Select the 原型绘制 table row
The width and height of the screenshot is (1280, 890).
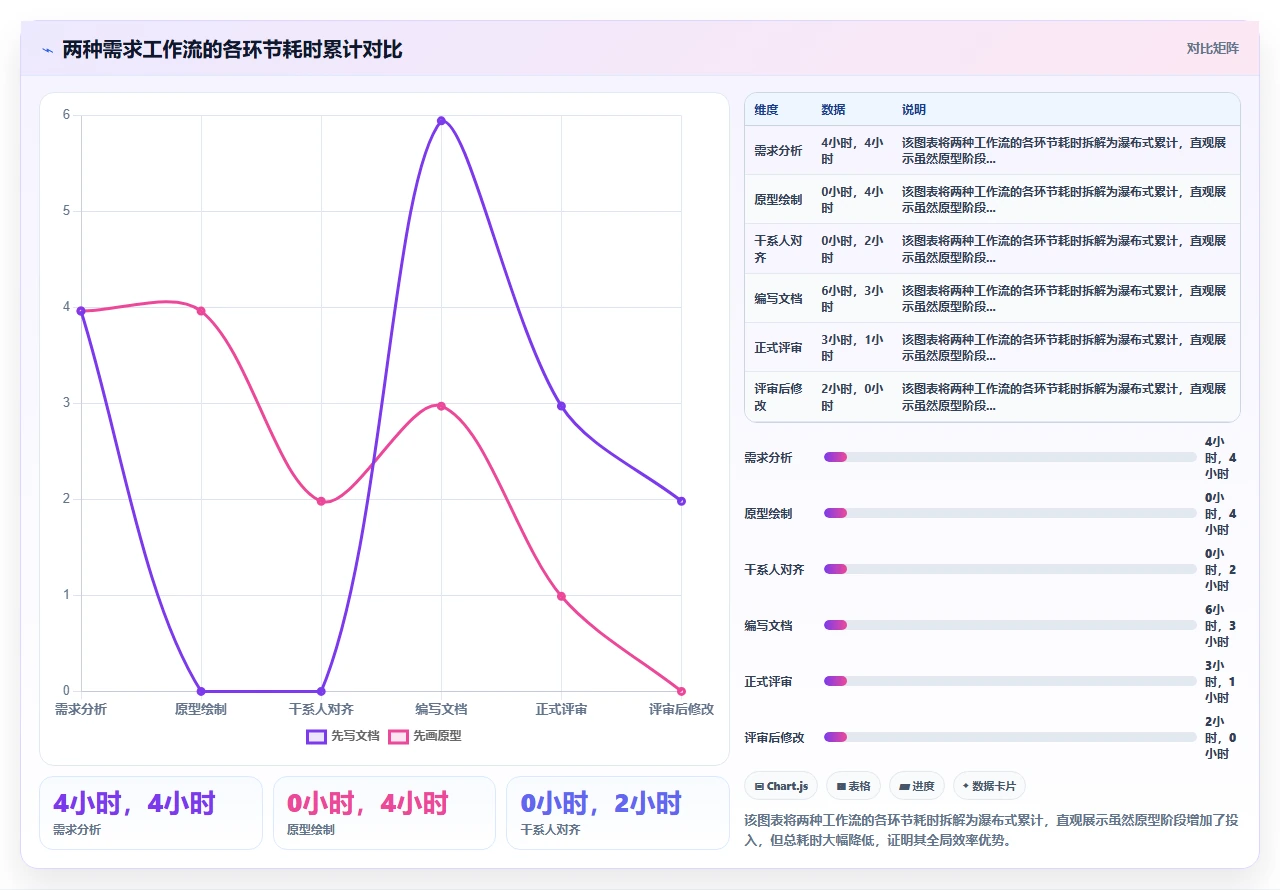(992, 199)
